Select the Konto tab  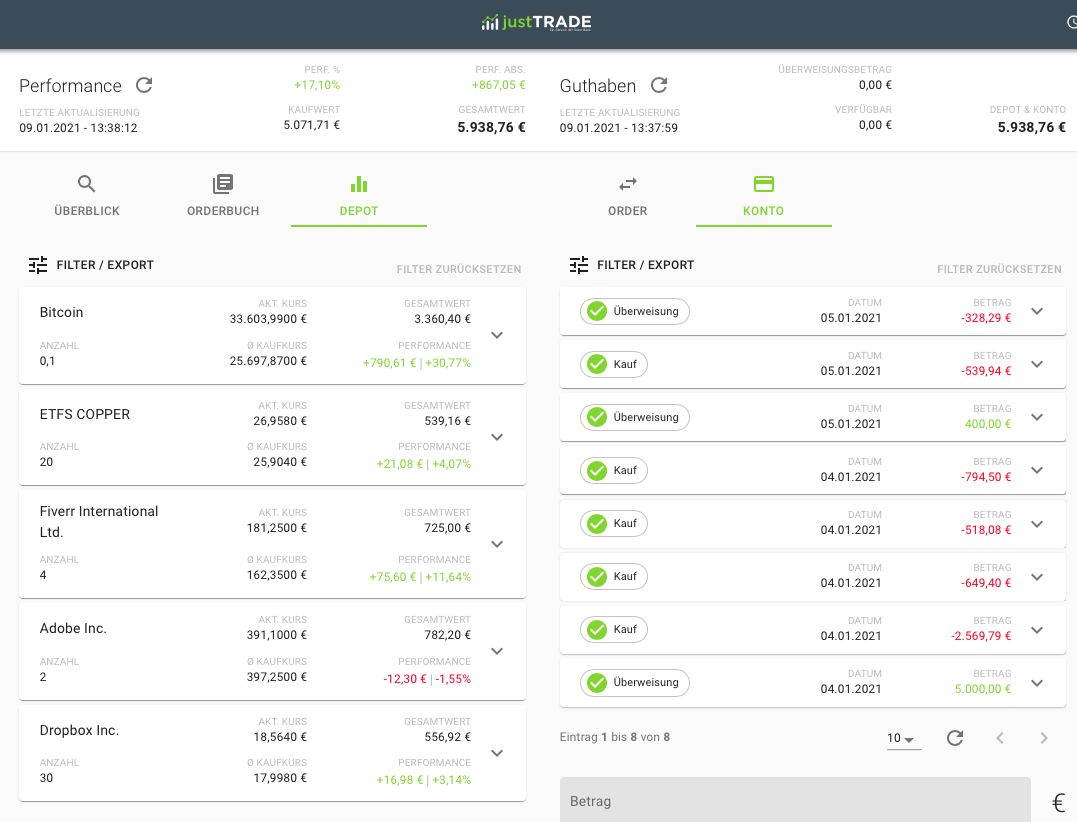point(764,196)
